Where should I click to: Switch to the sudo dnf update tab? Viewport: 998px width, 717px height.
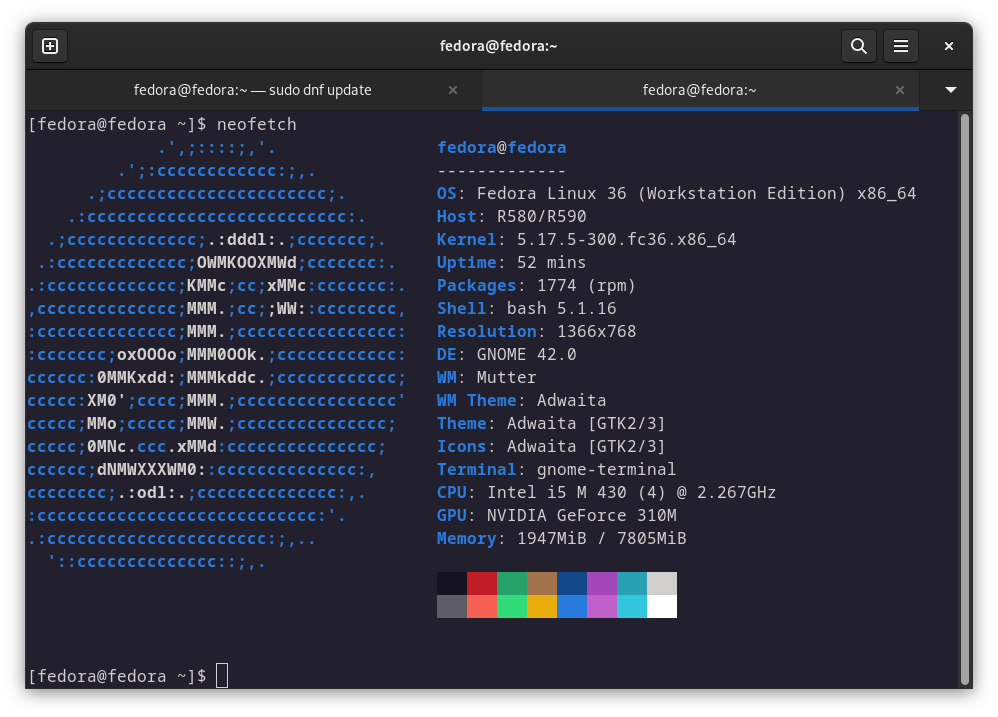tap(253, 90)
